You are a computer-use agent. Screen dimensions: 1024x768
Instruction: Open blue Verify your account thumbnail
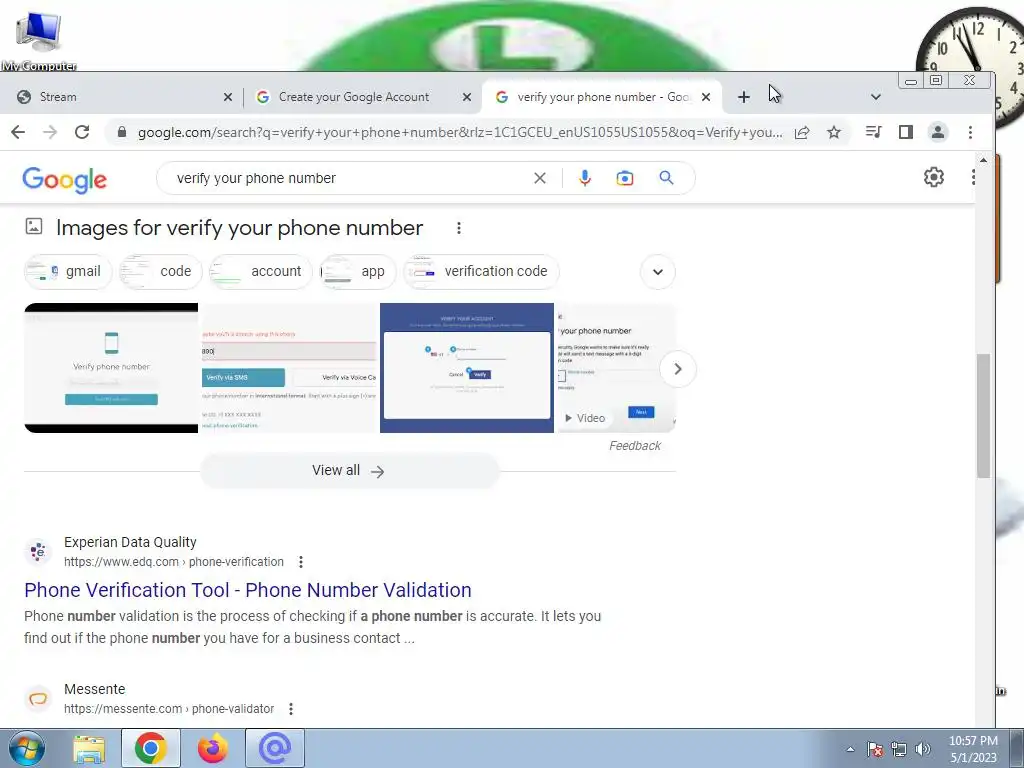point(467,368)
